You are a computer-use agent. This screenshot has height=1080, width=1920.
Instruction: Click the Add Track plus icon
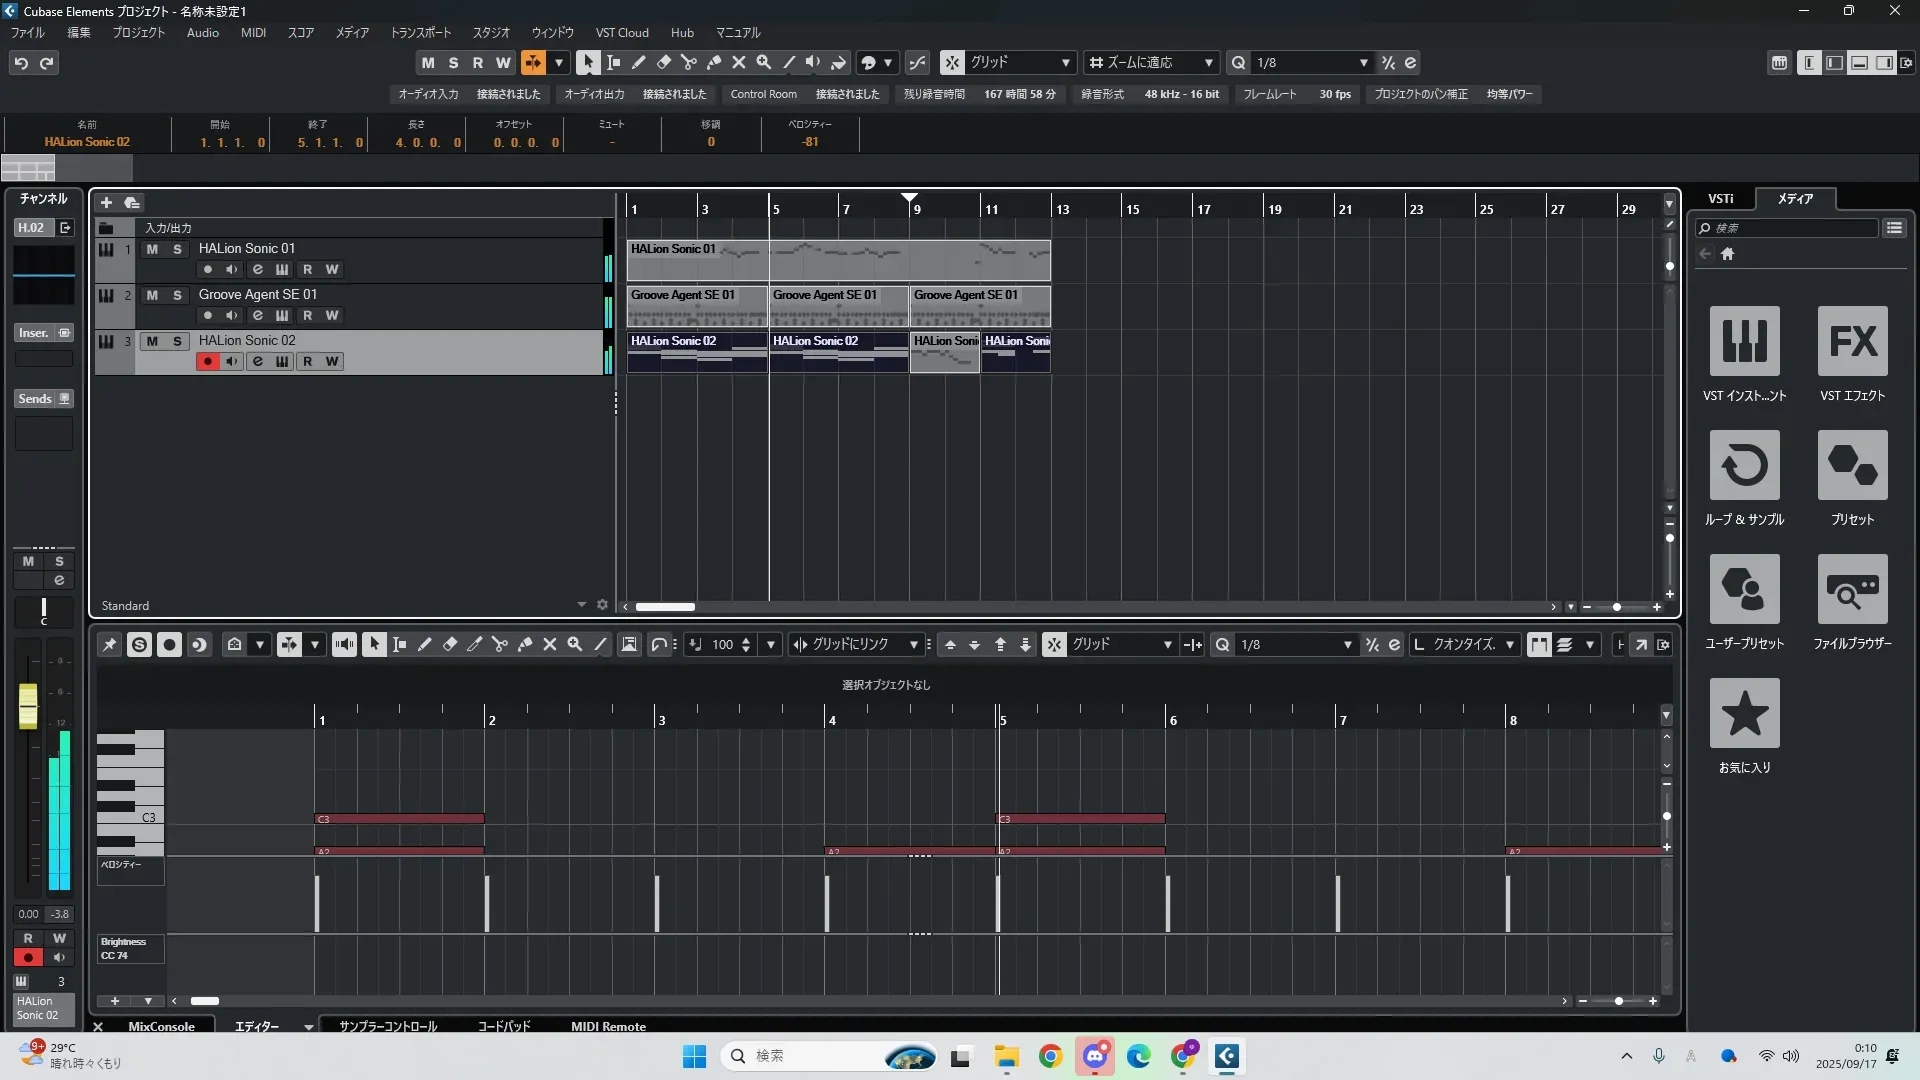[x=106, y=202]
